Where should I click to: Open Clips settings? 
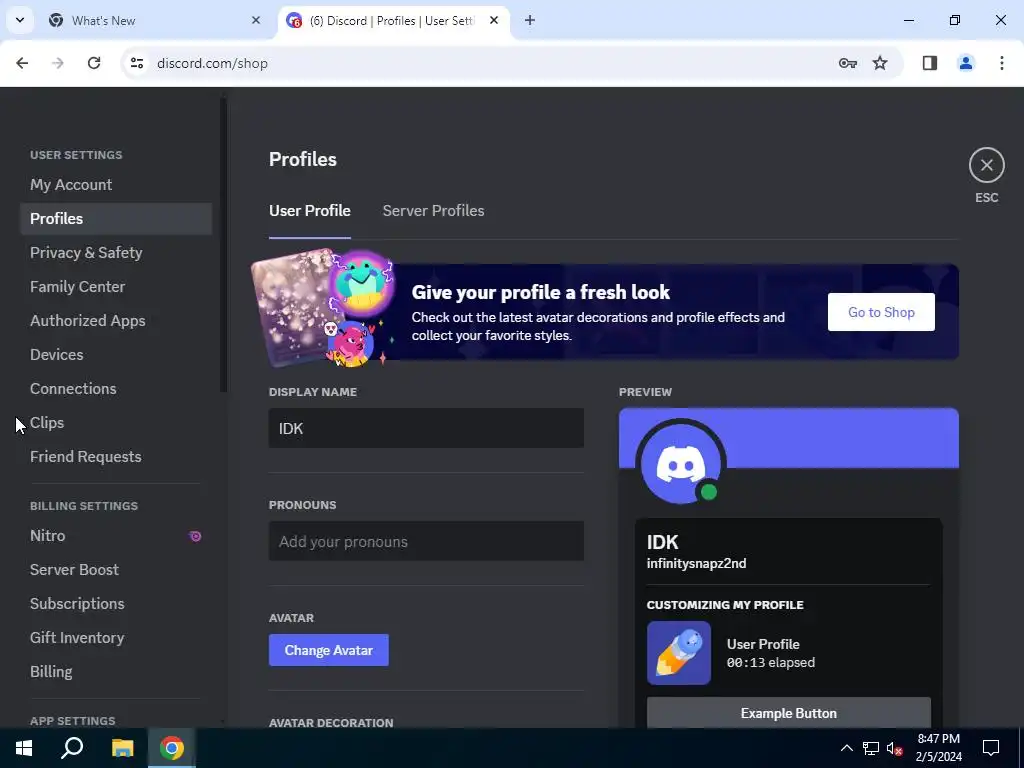[116, 423]
